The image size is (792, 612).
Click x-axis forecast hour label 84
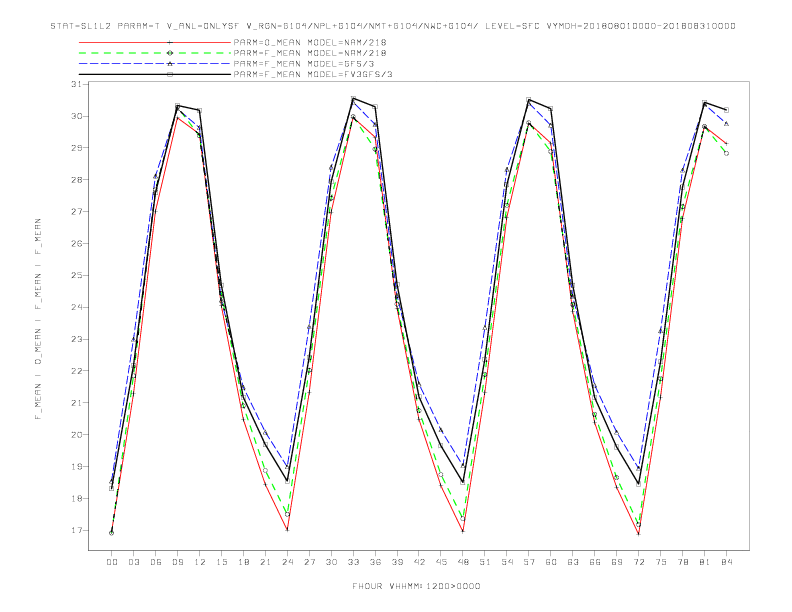(726, 562)
